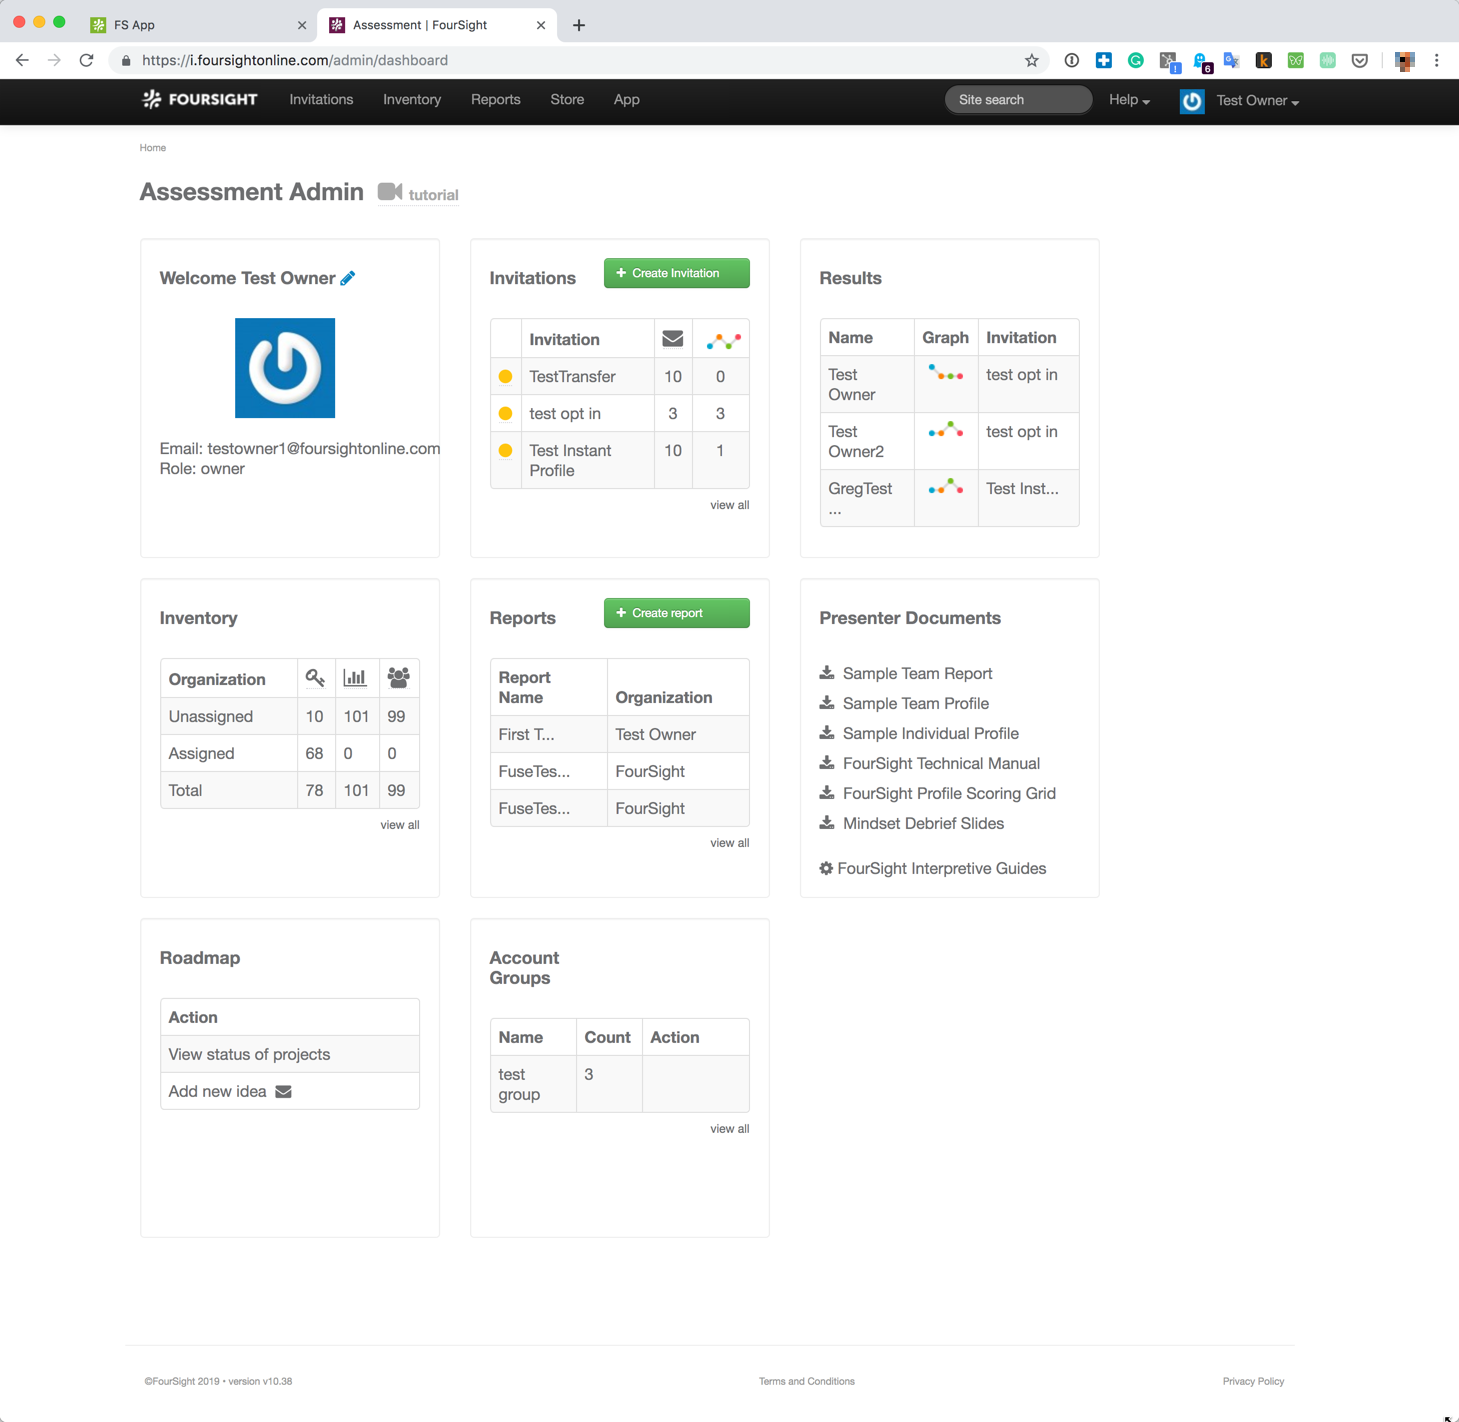Screen dimensions: 1459x1422
Task: Click the people group icon in the Inventory header
Action: click(x=398, y=677)
